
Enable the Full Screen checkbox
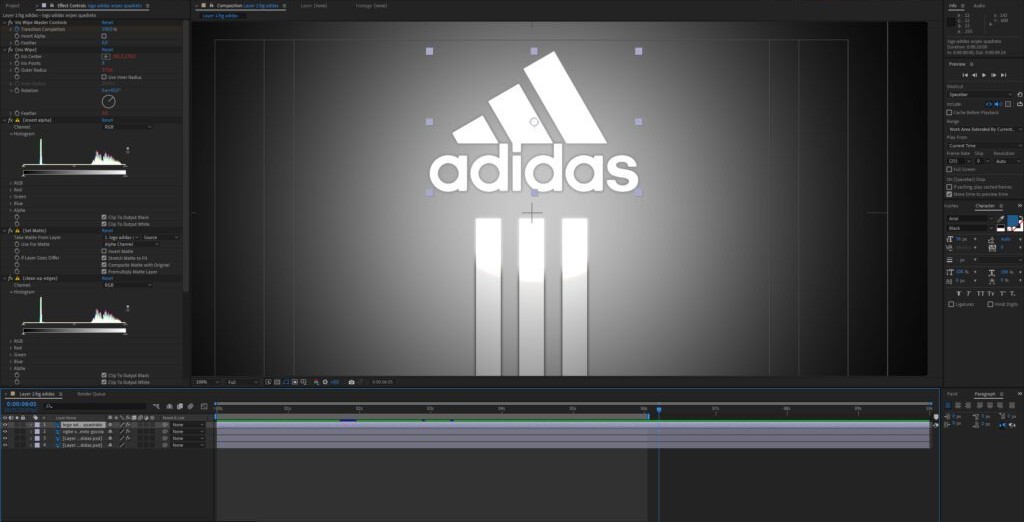[x=950, y=169]
